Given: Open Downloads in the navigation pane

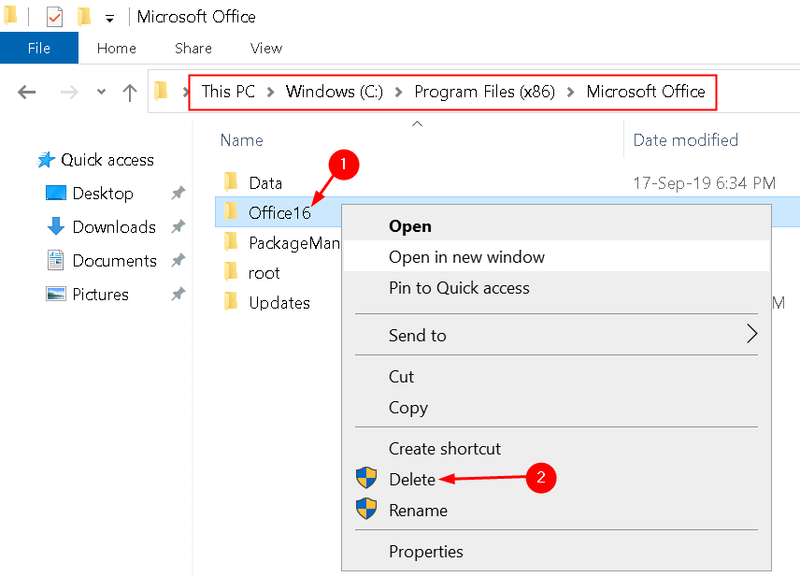Looking at the screenshot, I should (114, 227).
